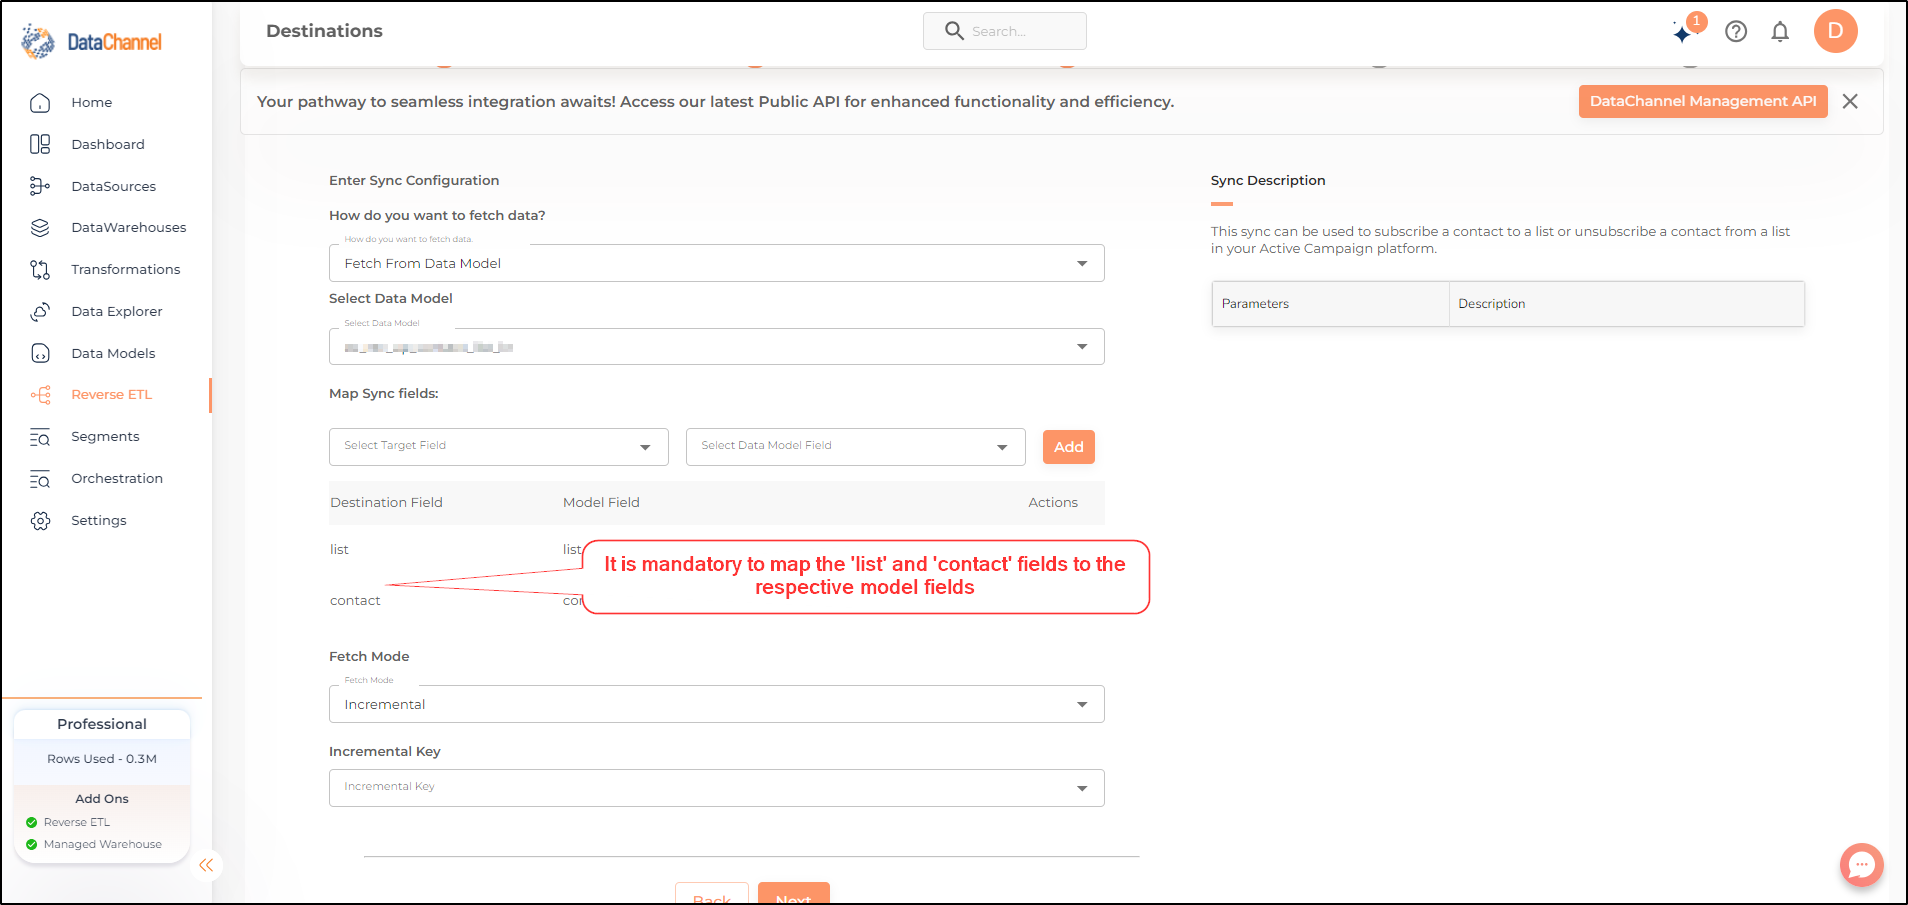Expand Fetch From Data Model dropdown
Image resolution: width=1908 pixels, height=905 pixels.
[716, 263]
